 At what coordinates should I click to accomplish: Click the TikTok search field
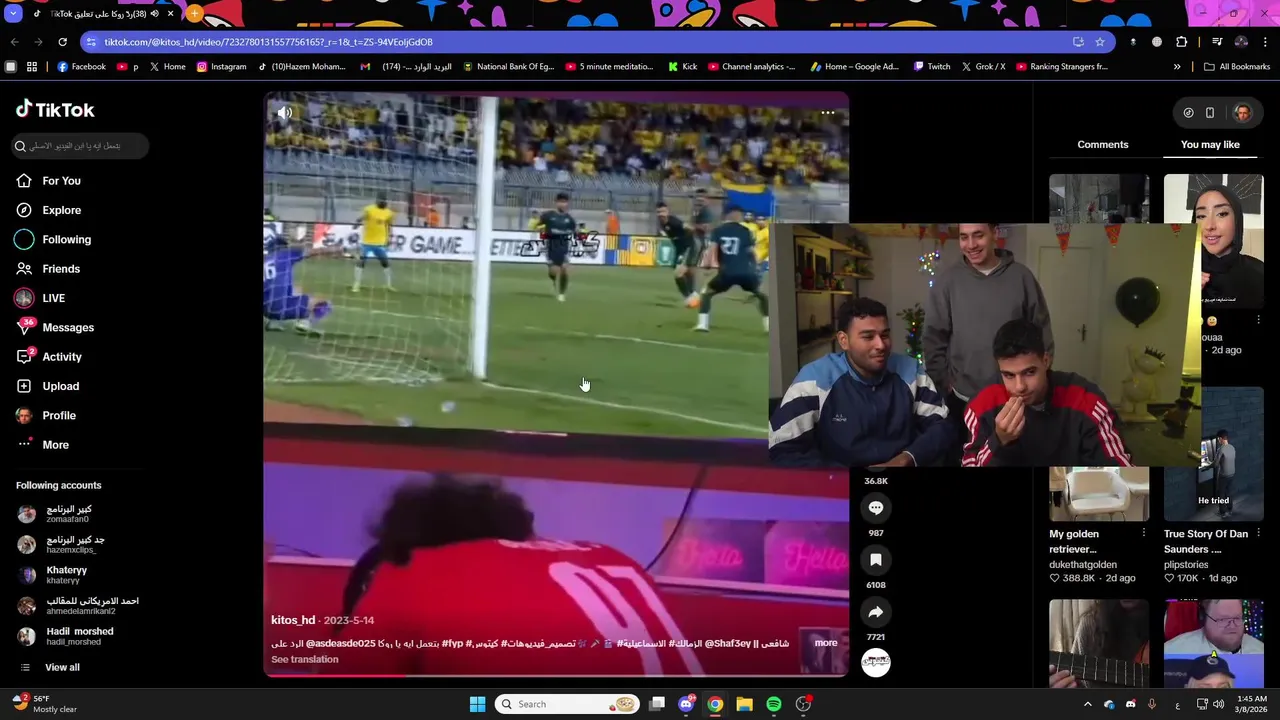pos(80,146)
